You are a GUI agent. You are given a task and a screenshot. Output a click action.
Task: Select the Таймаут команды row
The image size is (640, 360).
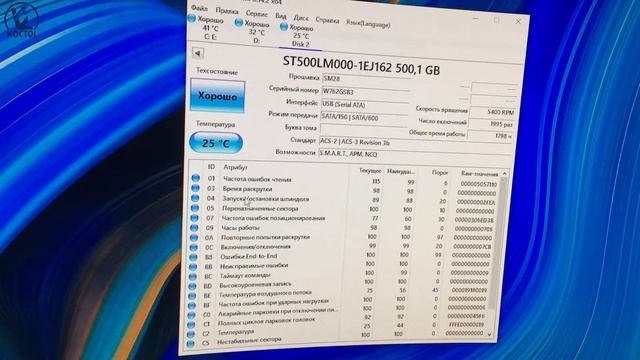point(340,274)
